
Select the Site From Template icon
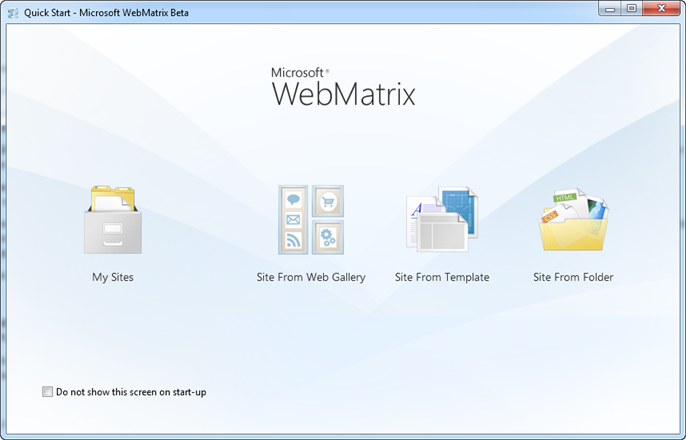(x=442, y=219)
